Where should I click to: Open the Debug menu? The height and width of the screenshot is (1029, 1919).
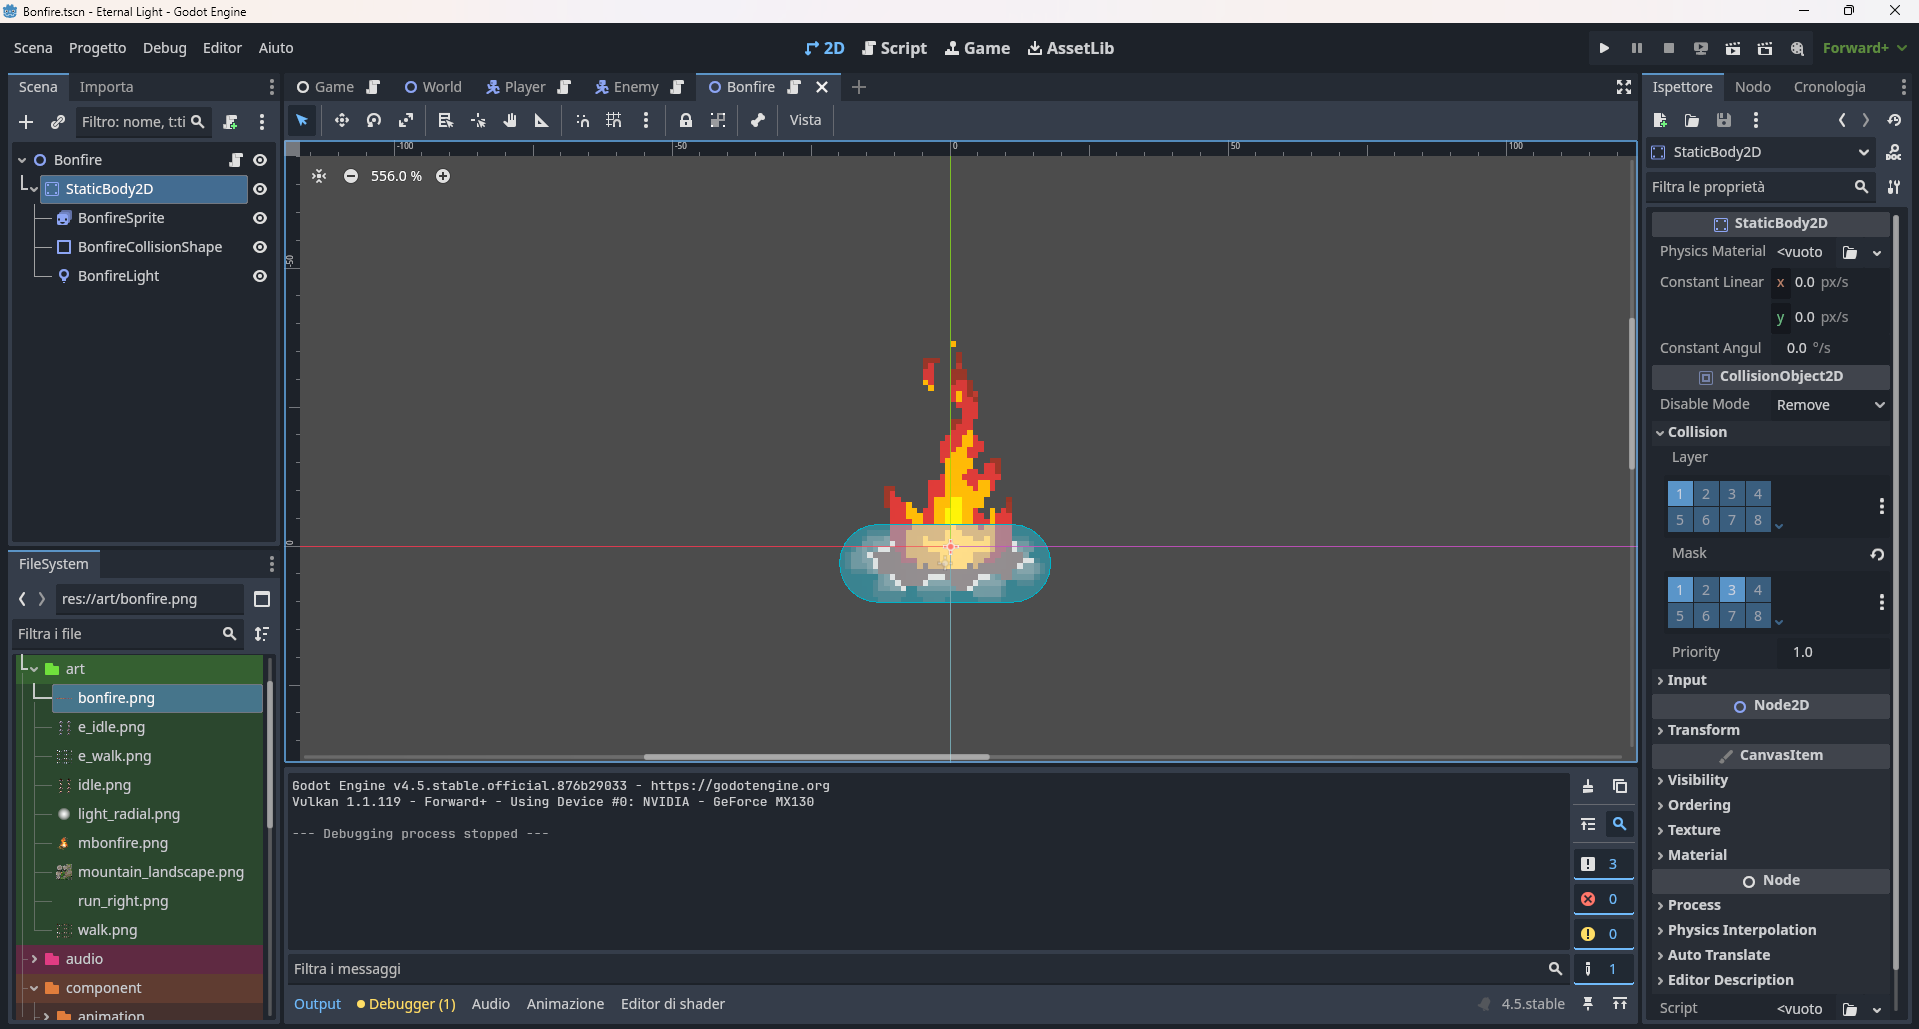[x=165, y=48]
